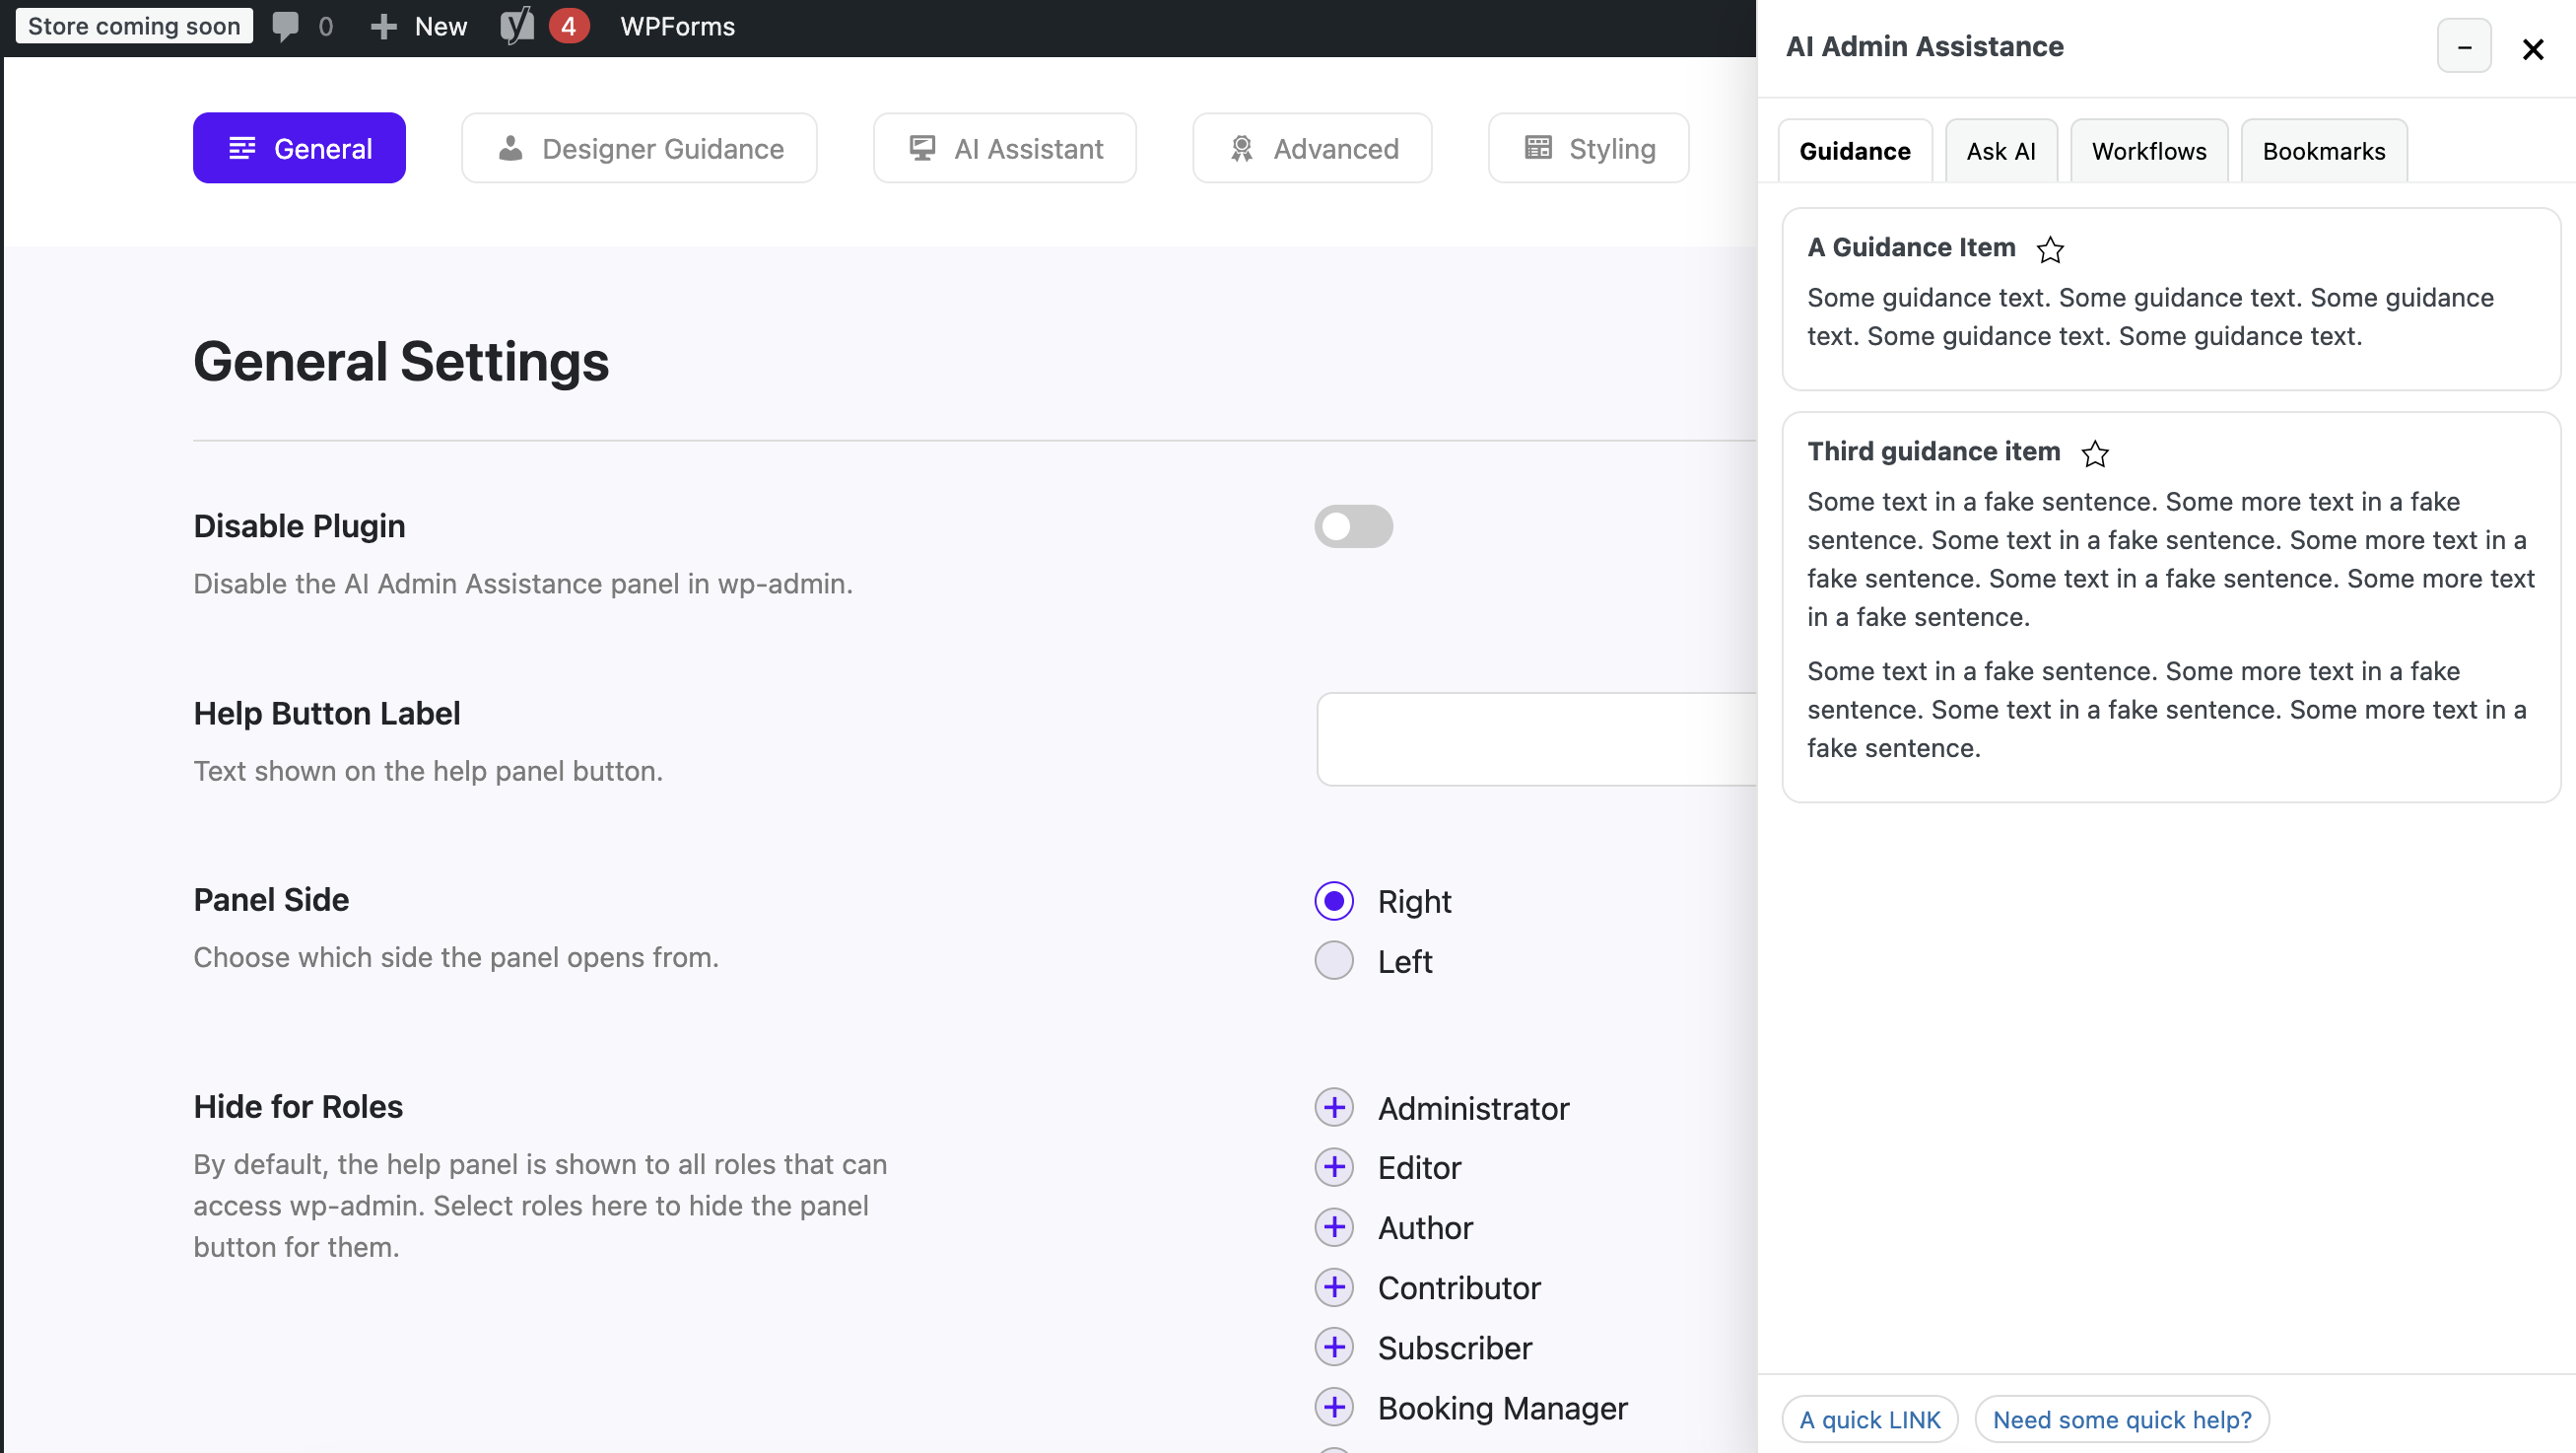The width and height of the screenshot is (2576, 1453).
Task: Minimize the AI Admin Assistance panel
Action: coord(2464,46)
